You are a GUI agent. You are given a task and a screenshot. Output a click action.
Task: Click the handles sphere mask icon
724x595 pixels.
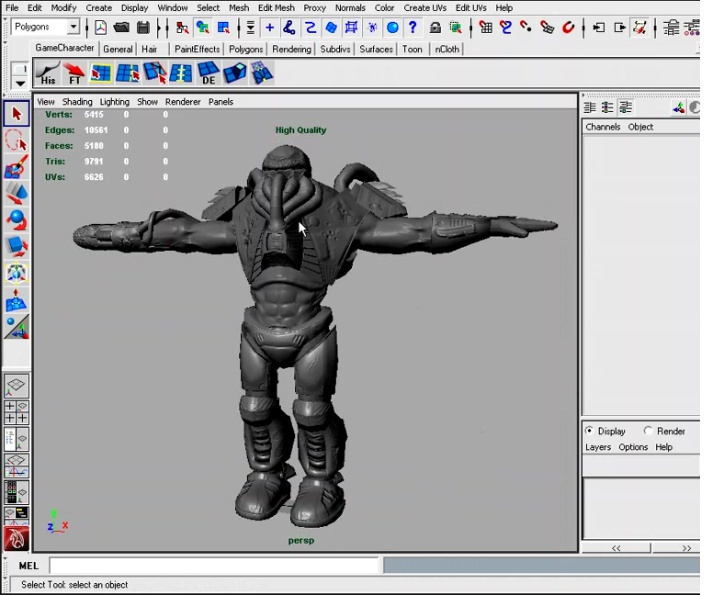click(x=392, y=28)
